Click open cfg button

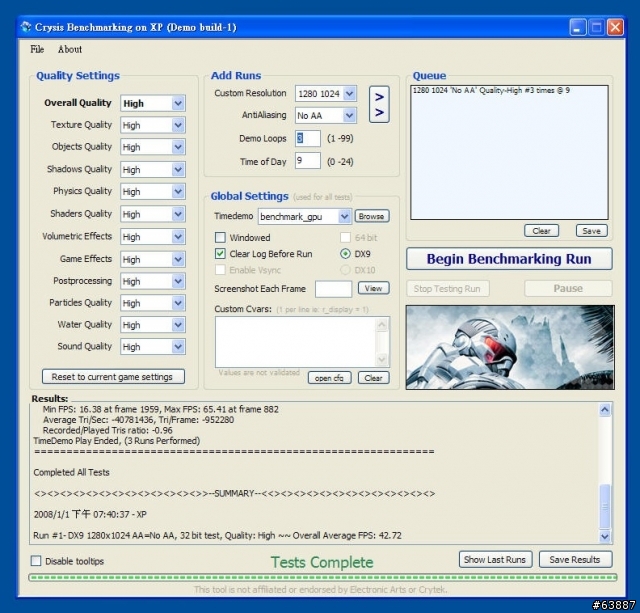point(329,378)
